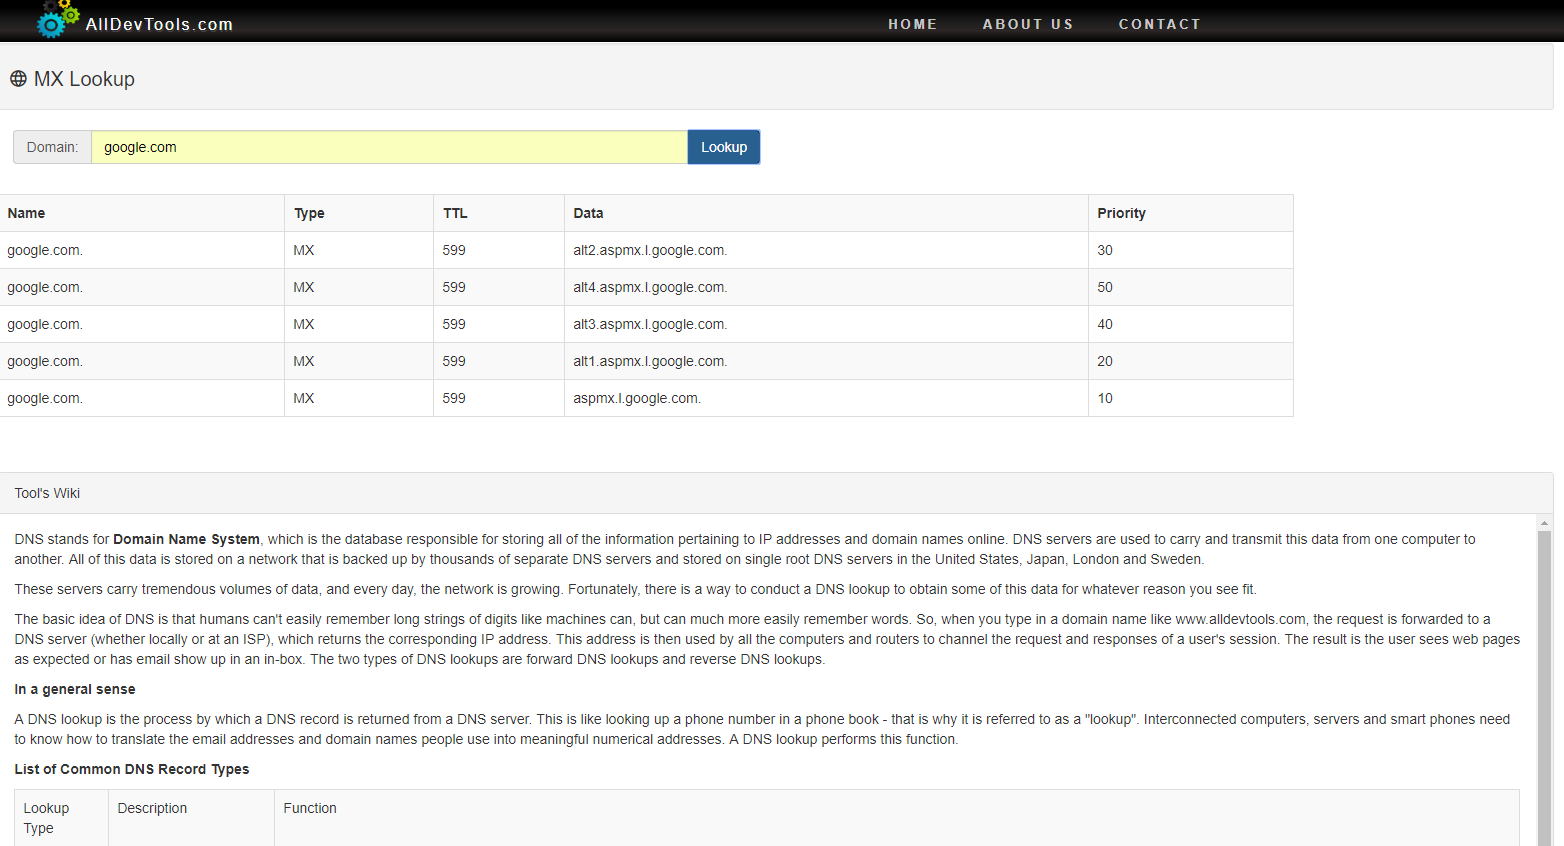Click the Name column header
1564x846 pixels.
(142, 213)
